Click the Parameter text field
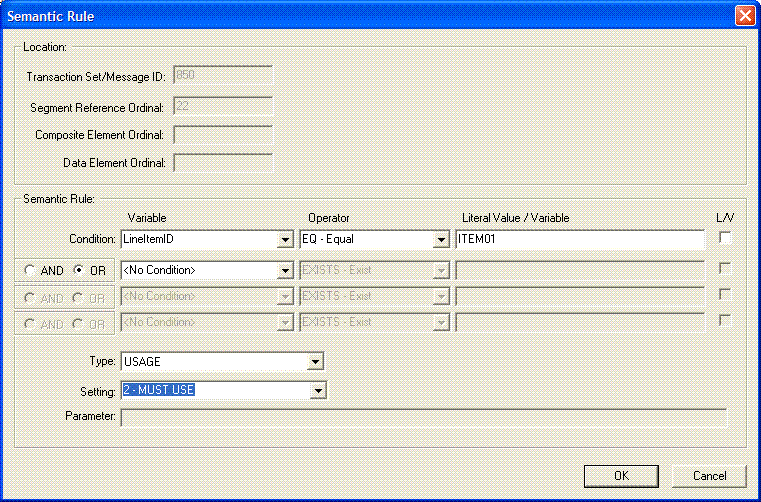 (x=423, y=417)
